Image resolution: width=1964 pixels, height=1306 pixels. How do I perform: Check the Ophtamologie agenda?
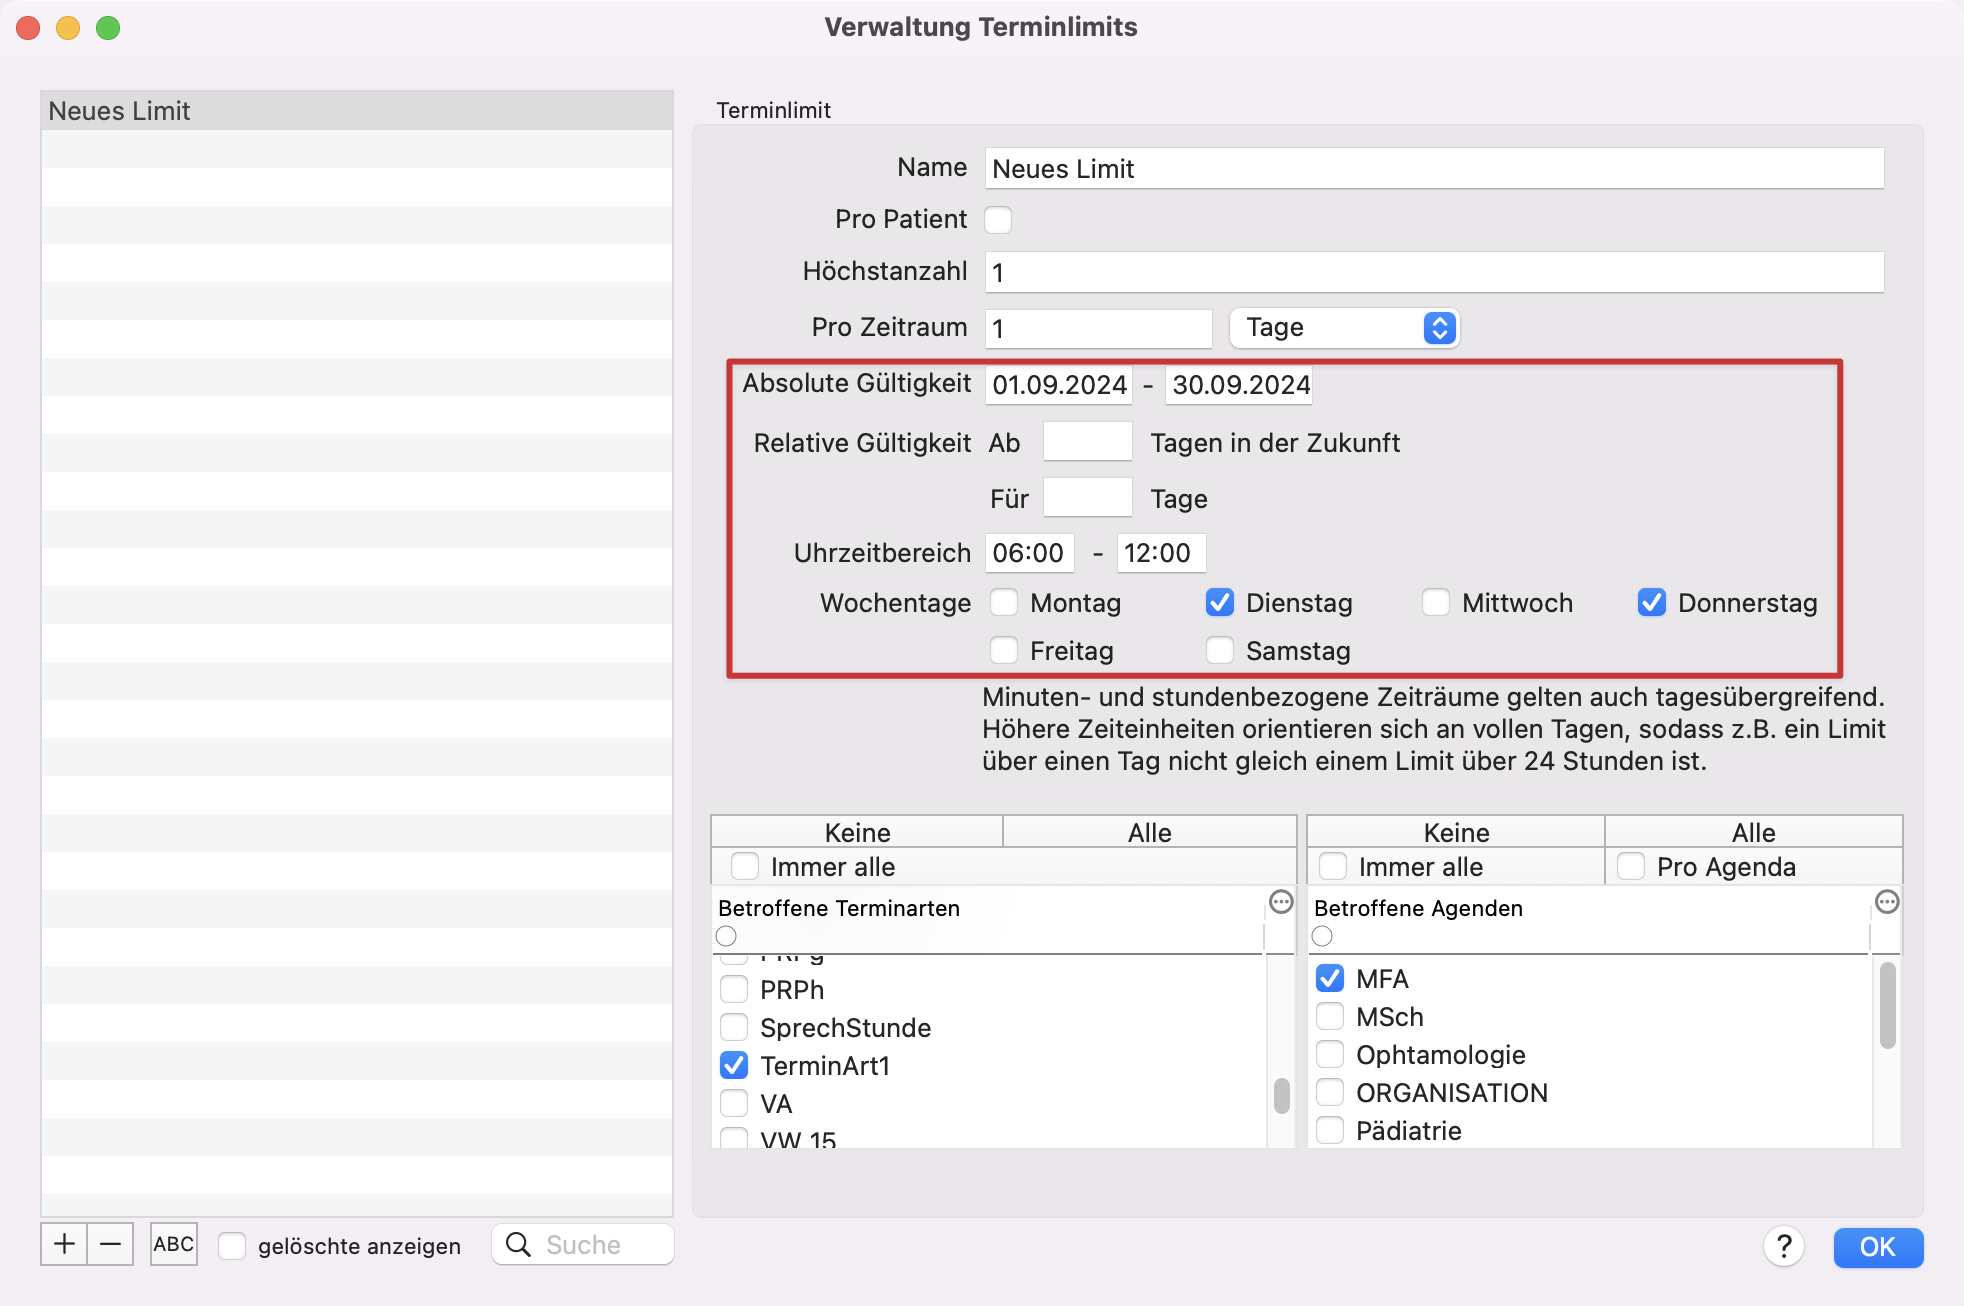1330,1054
